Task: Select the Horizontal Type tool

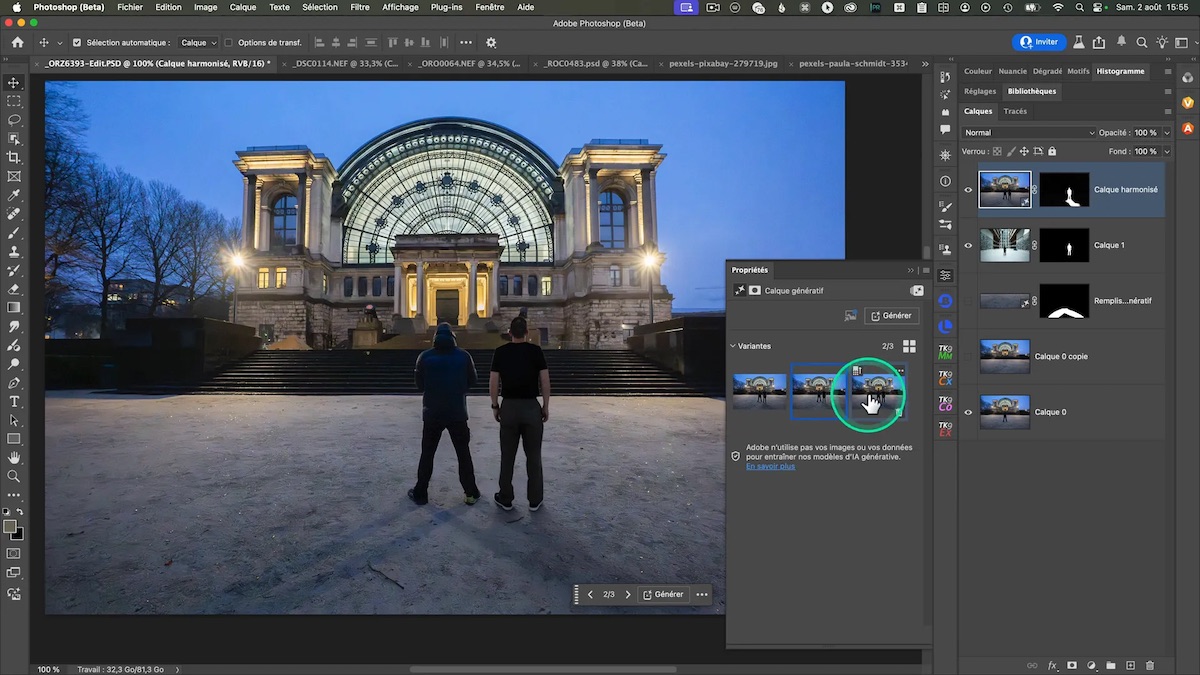Action: click(14, 401)
